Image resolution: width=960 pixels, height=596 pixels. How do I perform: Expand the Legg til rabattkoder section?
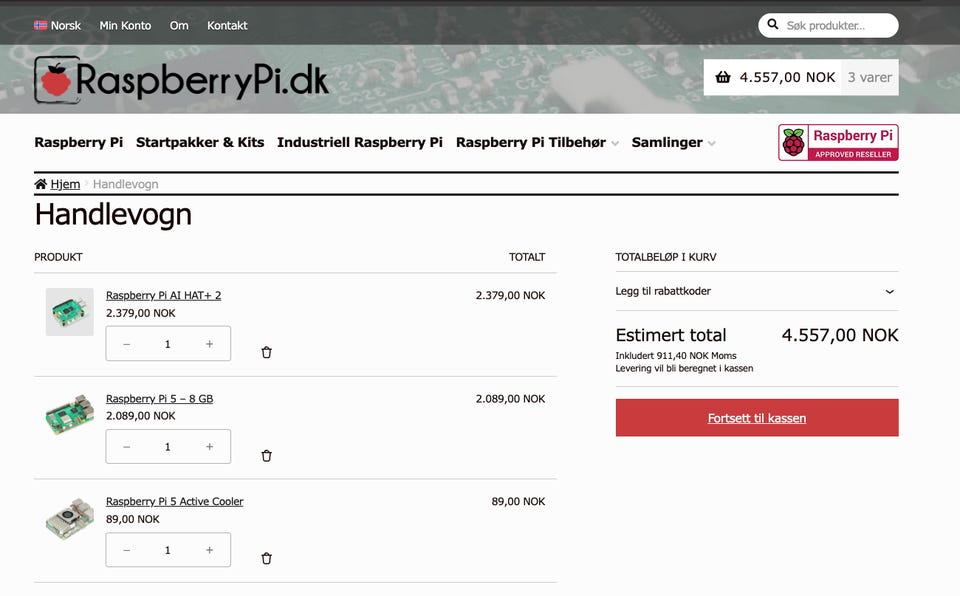tap(757, 291)
